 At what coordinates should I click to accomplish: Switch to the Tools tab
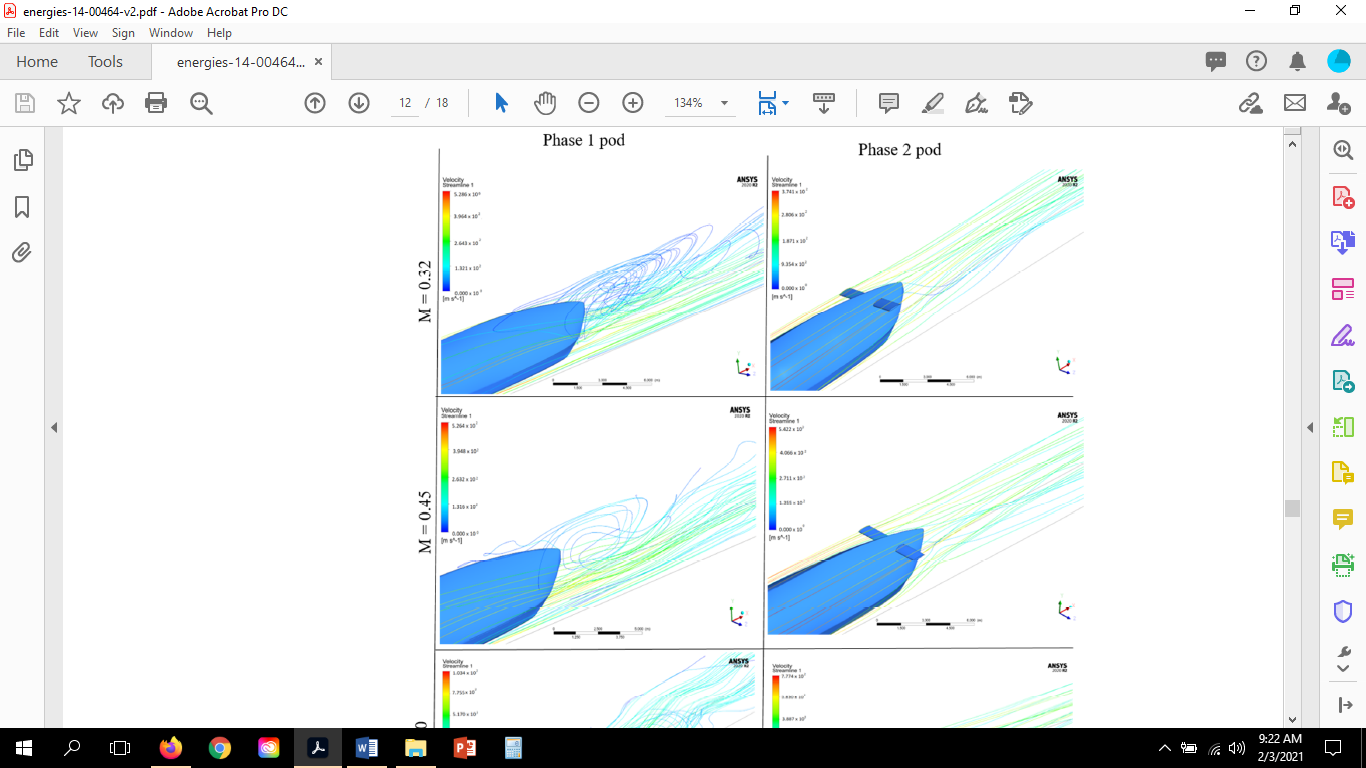[x=105, y=61]
